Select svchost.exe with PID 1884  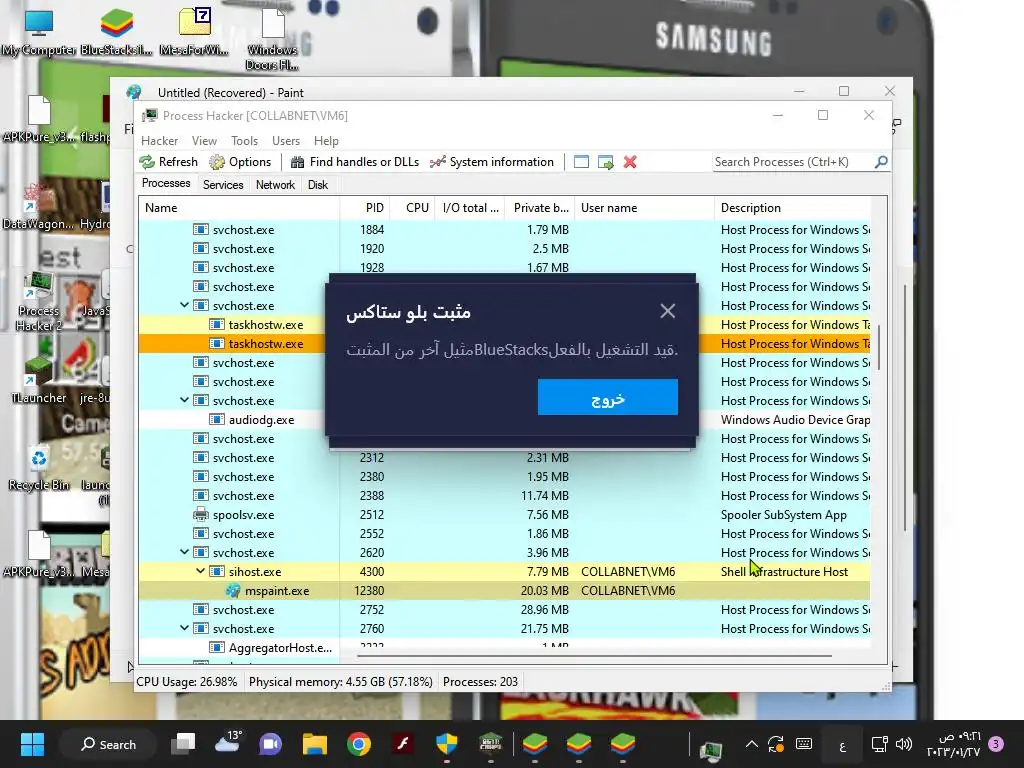tap(504, 230)
